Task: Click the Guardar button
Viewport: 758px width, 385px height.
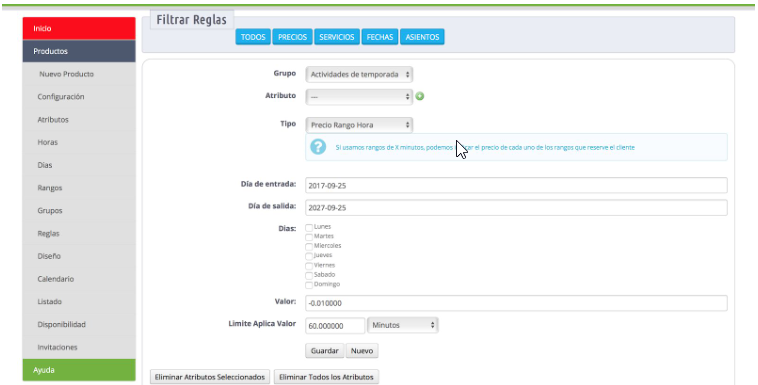Action: click(324, 351)
